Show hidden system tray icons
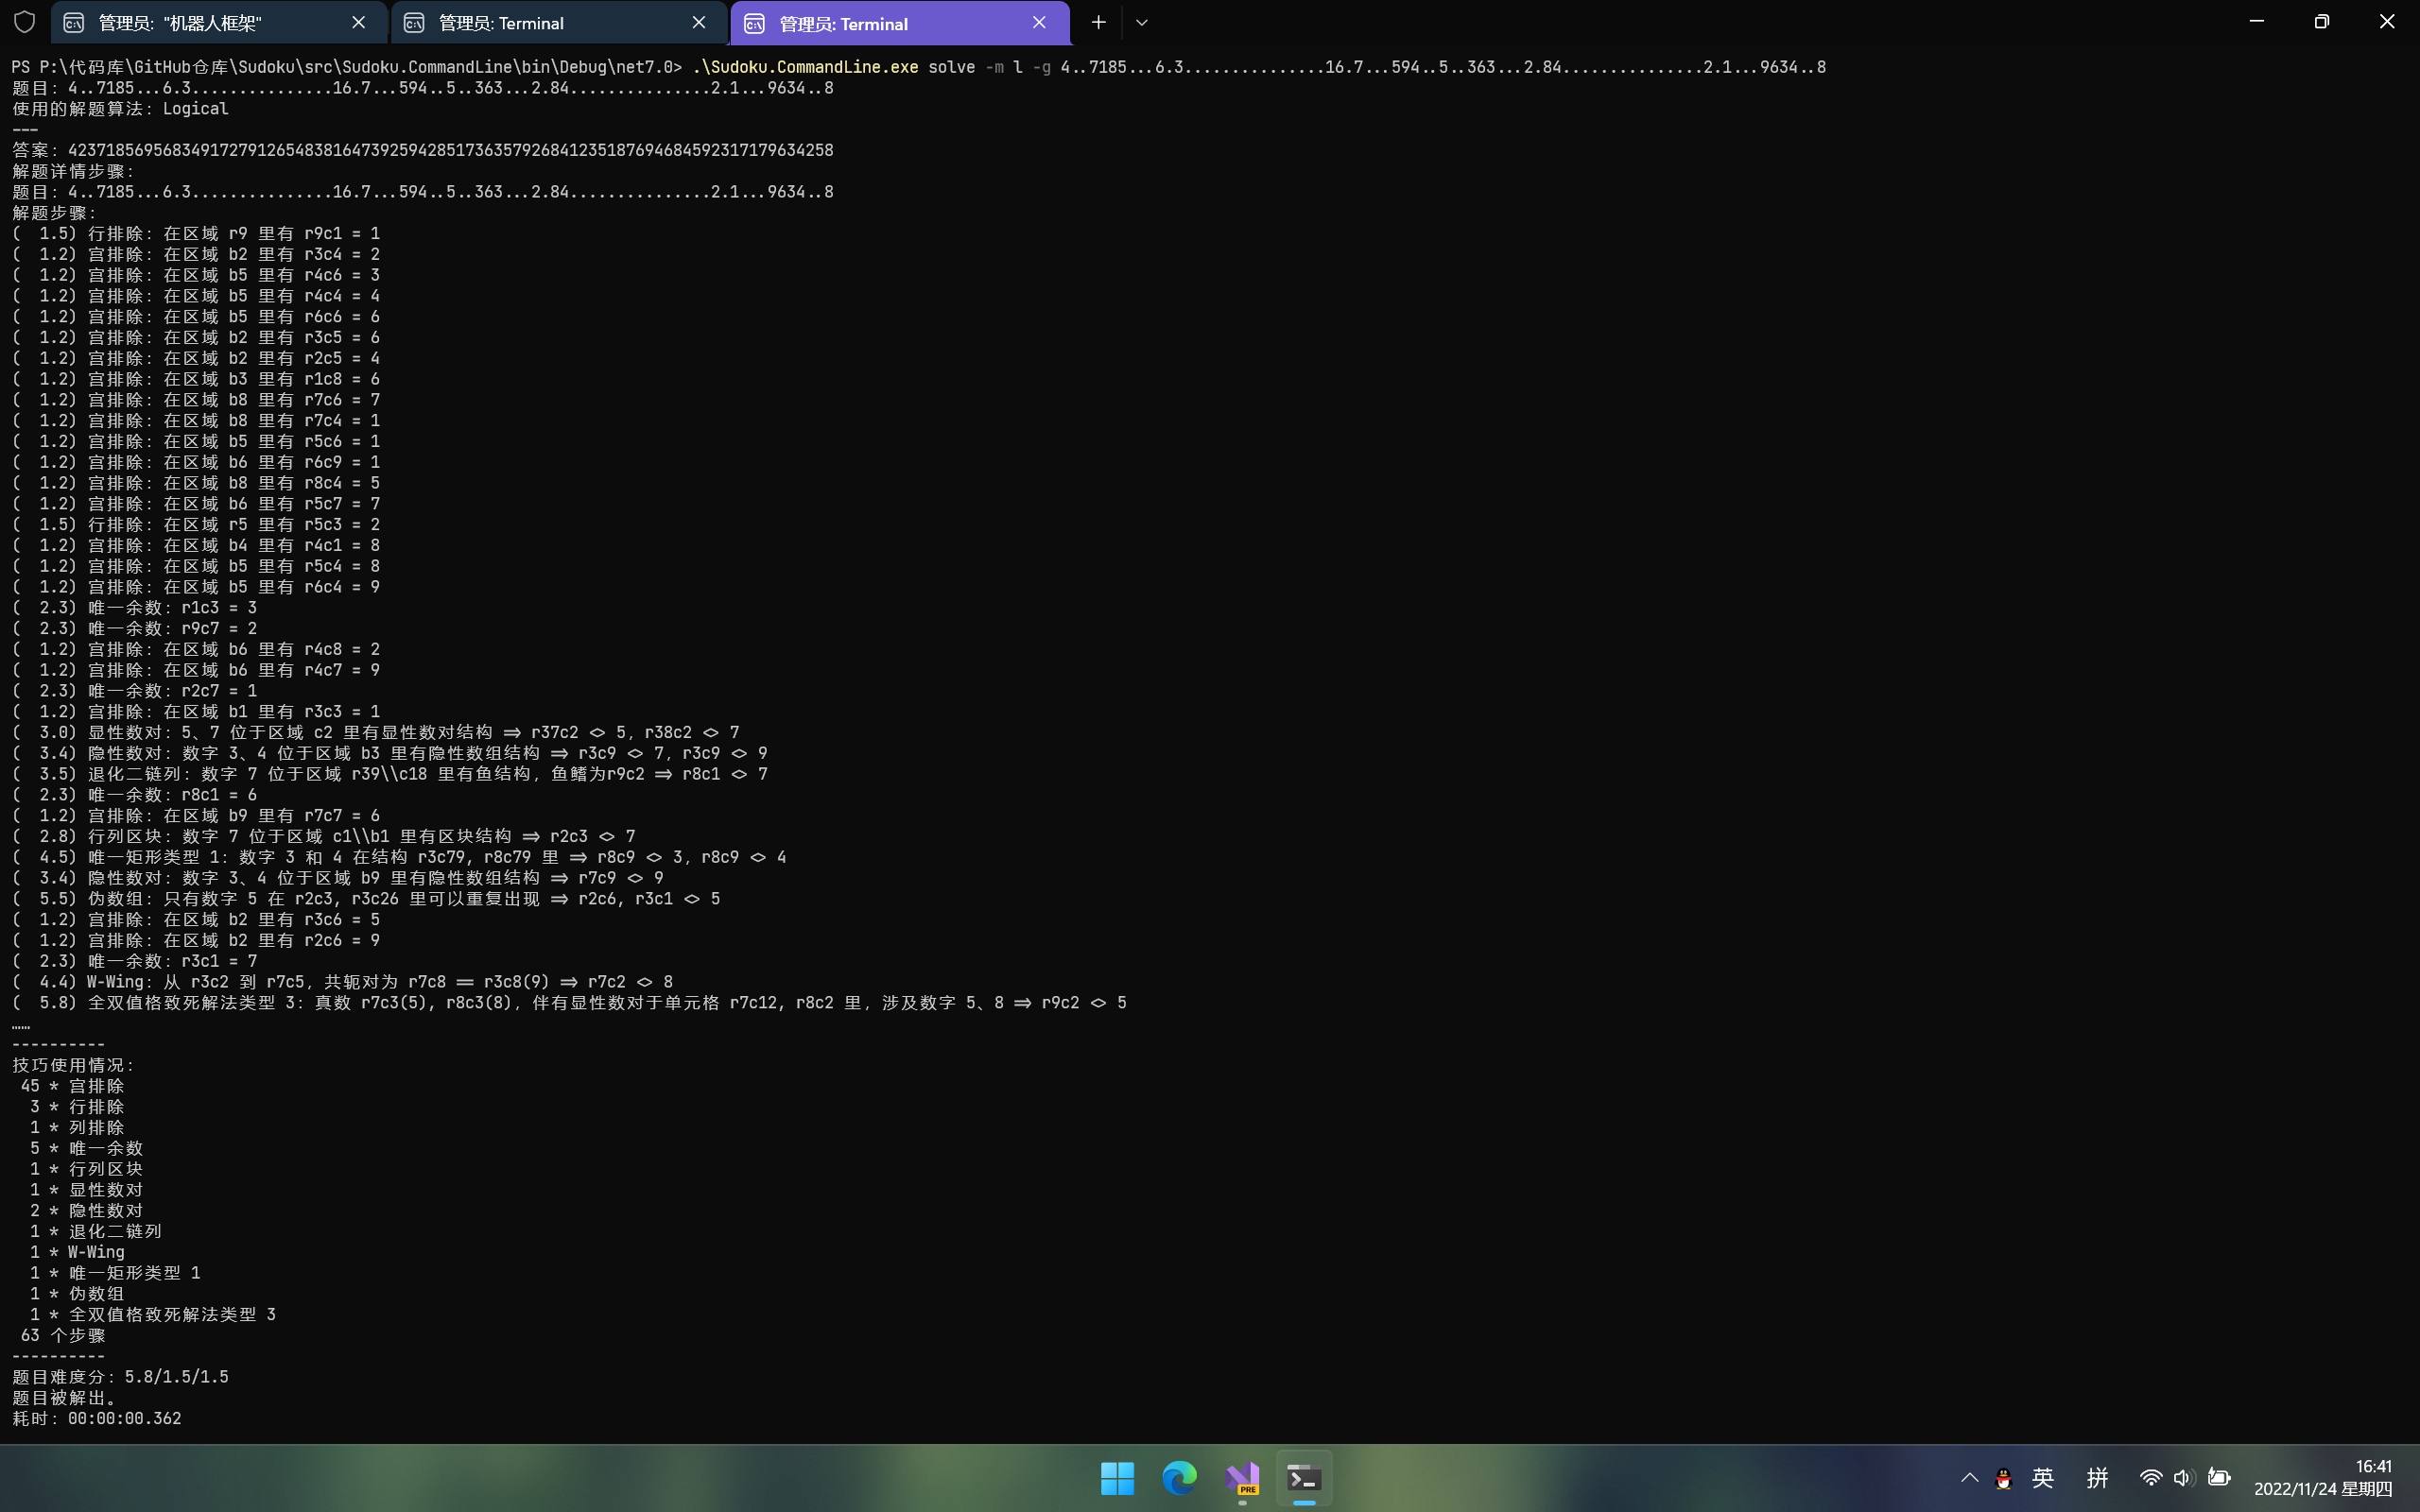The height and width of the screenshot is (1512, 2420). (x=1969, y=1478)
